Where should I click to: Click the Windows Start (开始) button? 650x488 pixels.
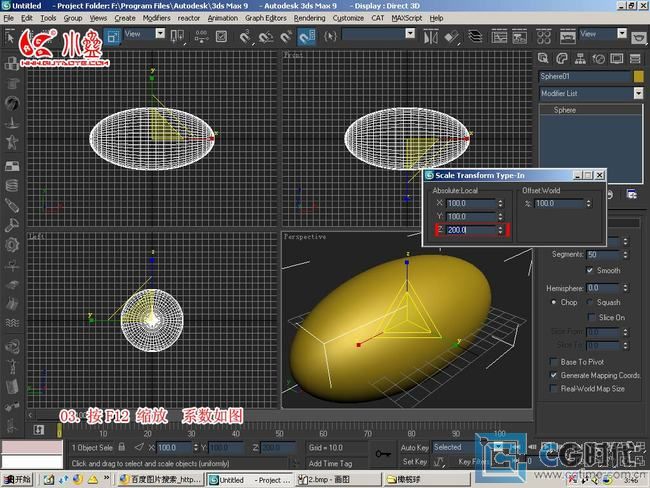coord(18,480)
